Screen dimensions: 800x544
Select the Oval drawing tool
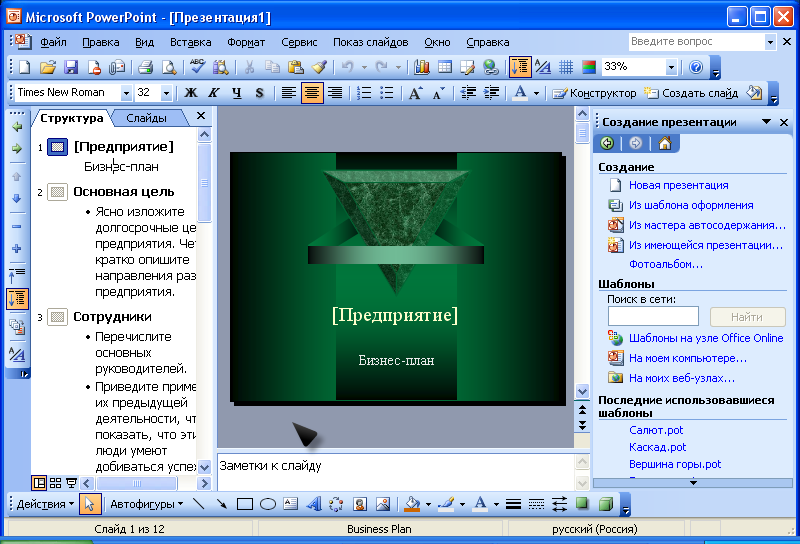click(x=268, y=504)
